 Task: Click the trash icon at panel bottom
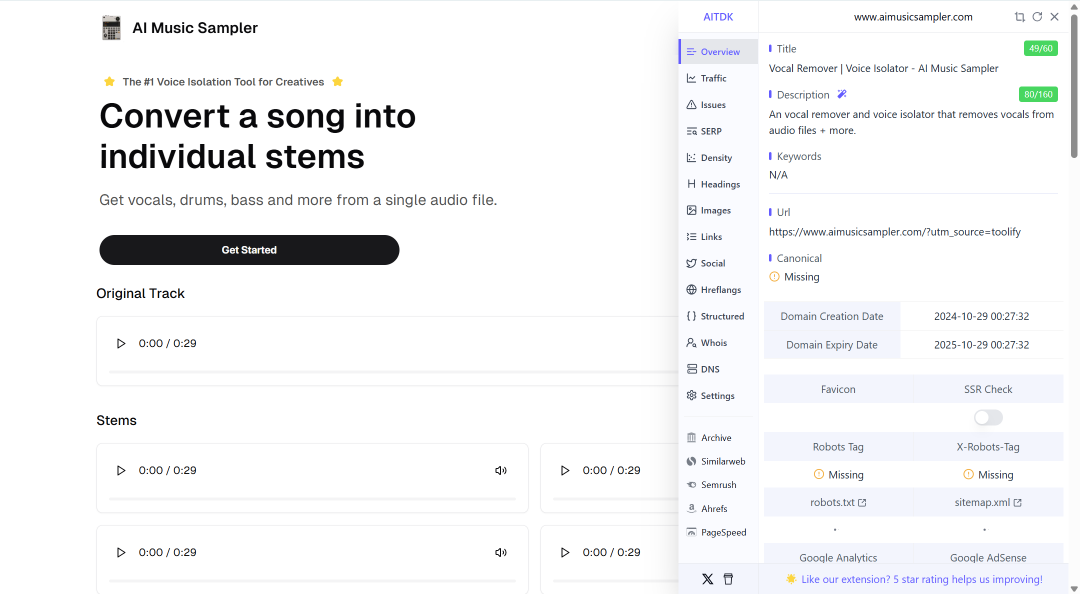728,579
